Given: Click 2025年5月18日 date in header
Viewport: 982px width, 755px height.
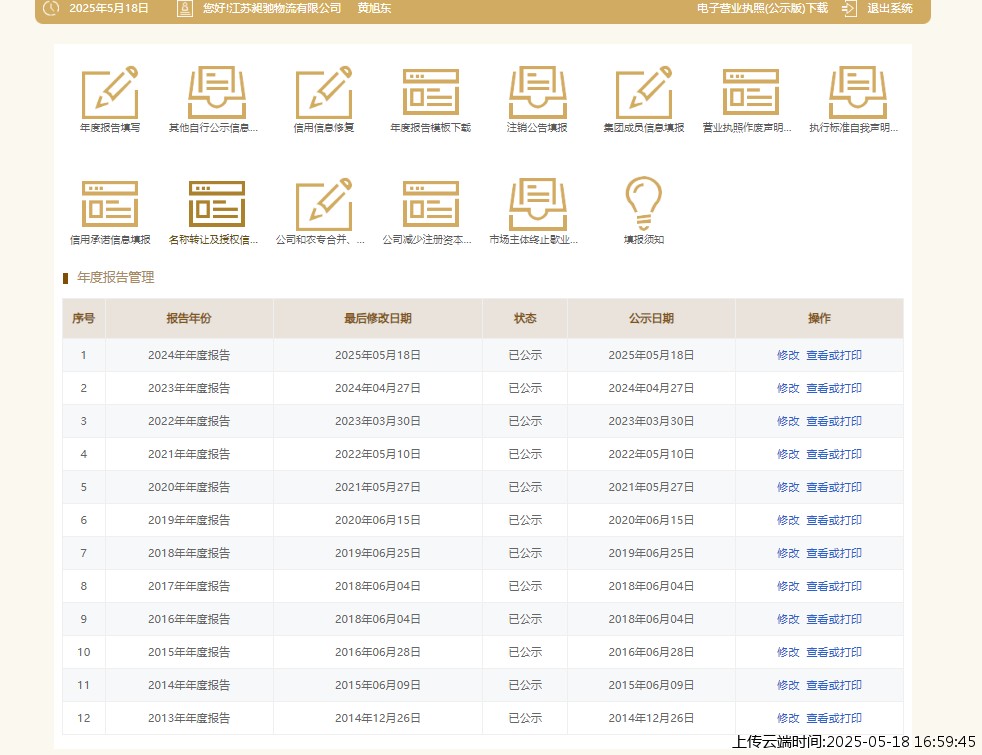Looking at the screenshot, I should [109, 8].
